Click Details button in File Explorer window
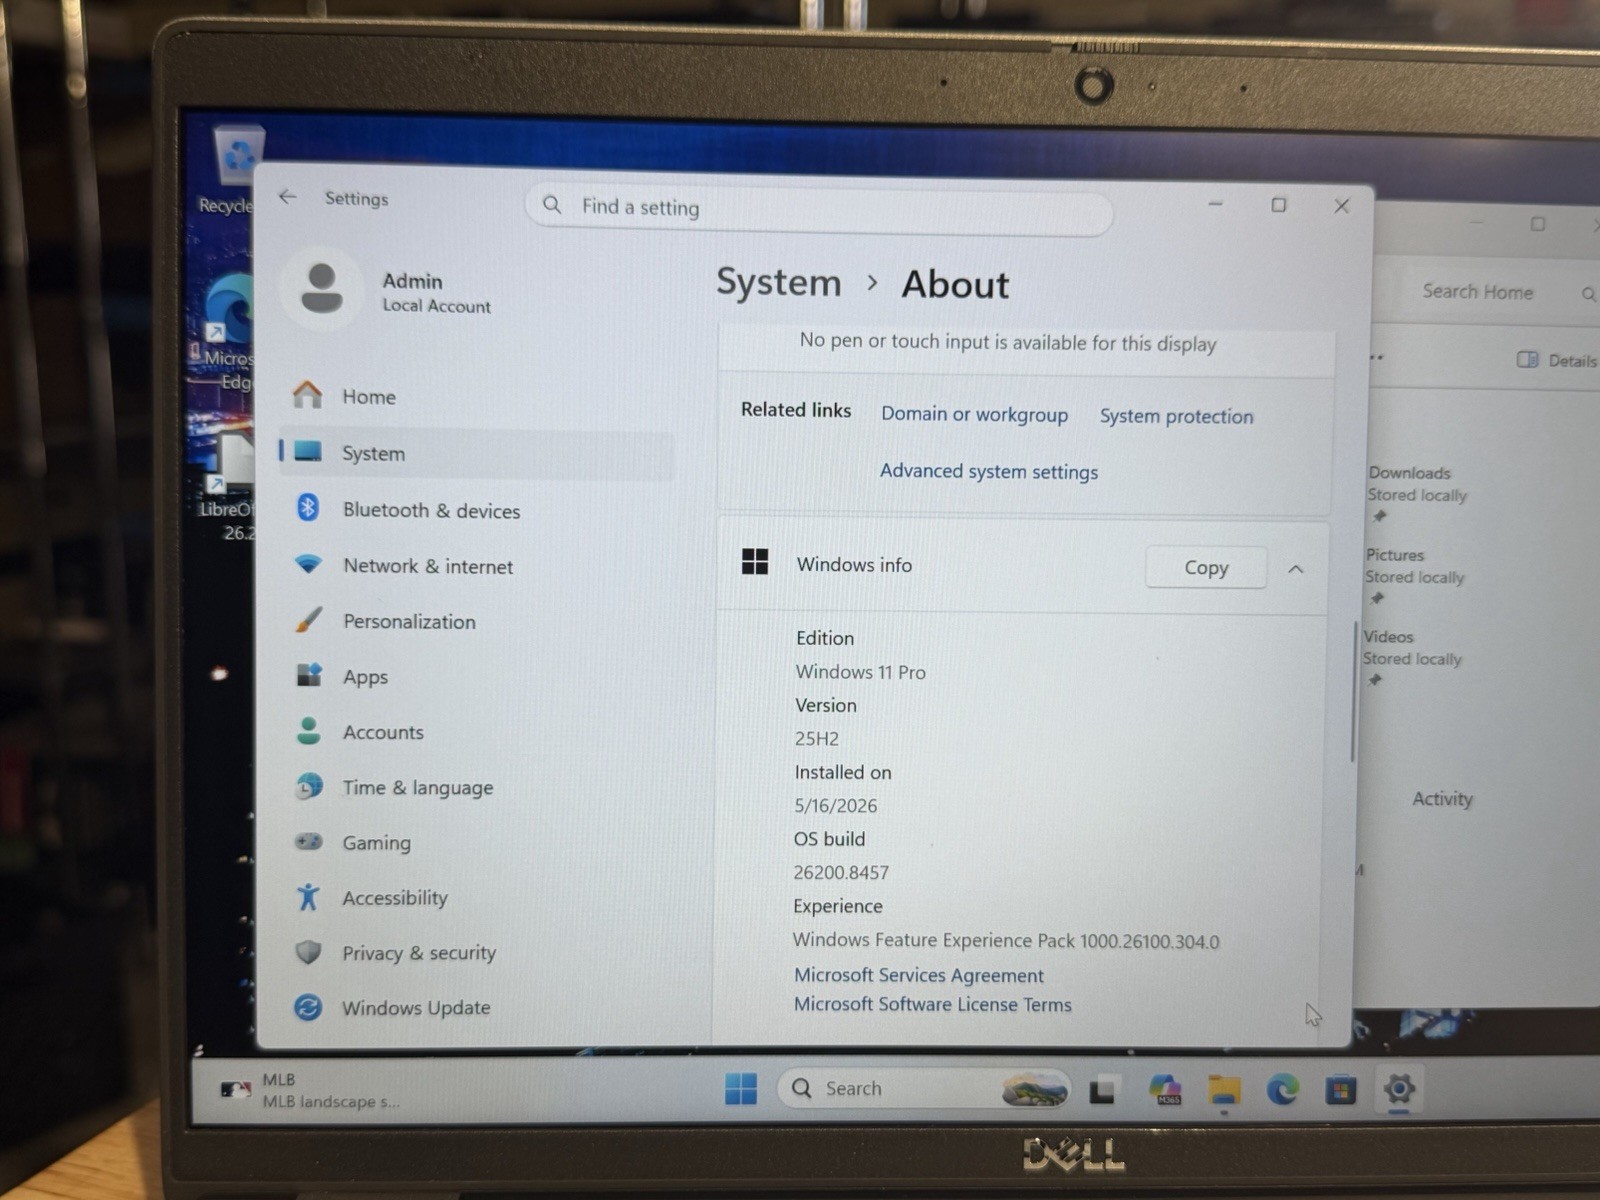The width and height of the screenshot is (1600, 1200). [1556, 360]
